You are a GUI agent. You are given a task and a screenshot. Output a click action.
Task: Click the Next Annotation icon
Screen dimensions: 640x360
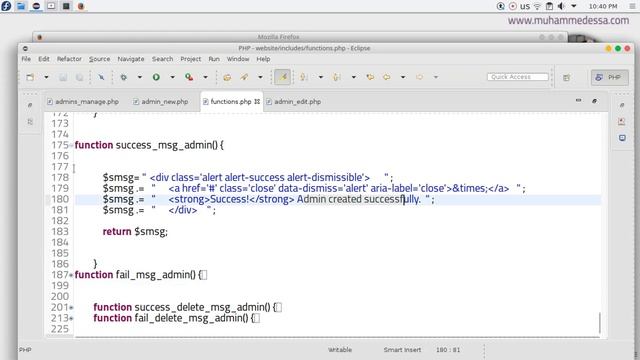click(x=304, y=77)
